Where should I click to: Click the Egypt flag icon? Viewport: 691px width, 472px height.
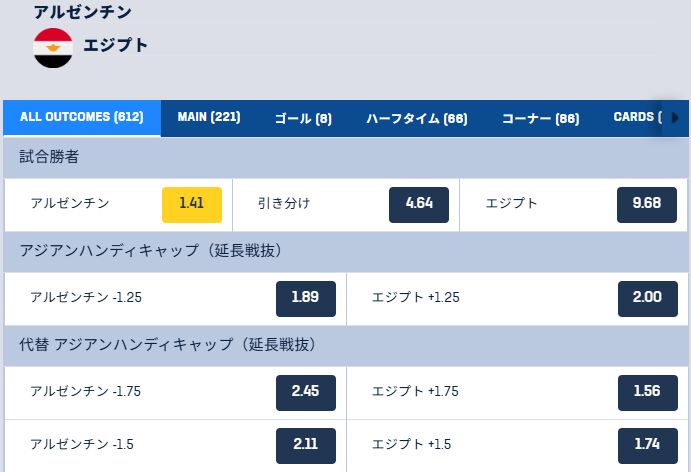click(53, 48)
